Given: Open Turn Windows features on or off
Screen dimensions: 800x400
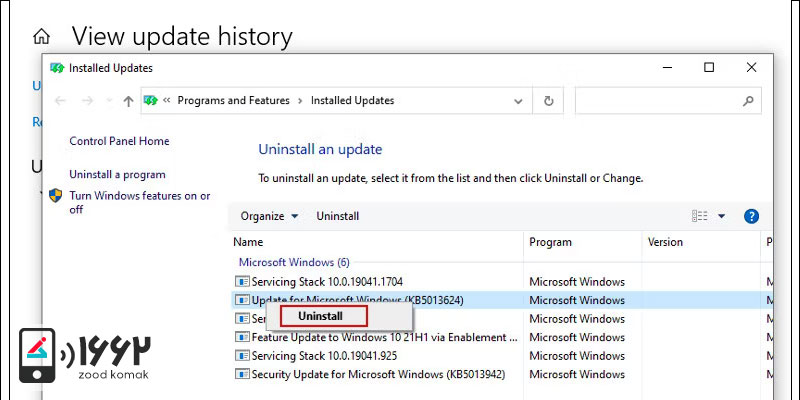Looking at the screenshot, I should (140, 203).
